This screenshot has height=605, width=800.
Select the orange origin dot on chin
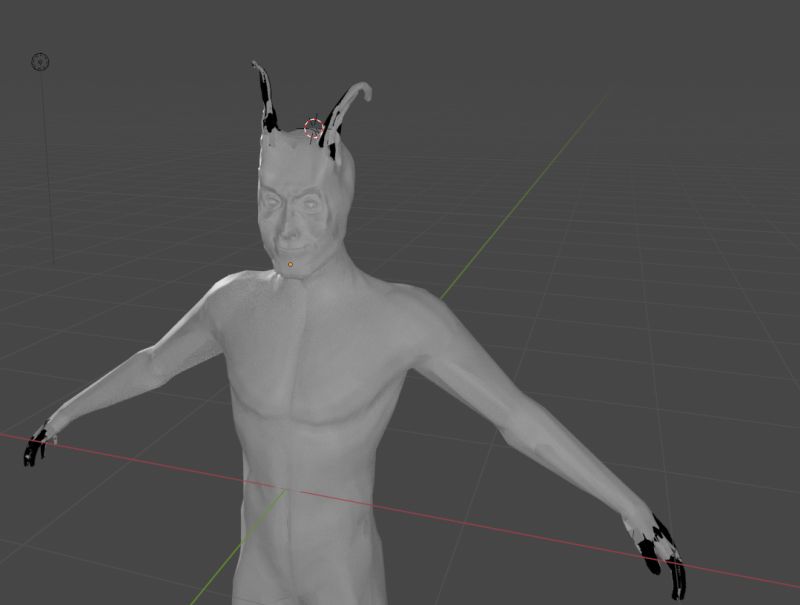(290, 264)
